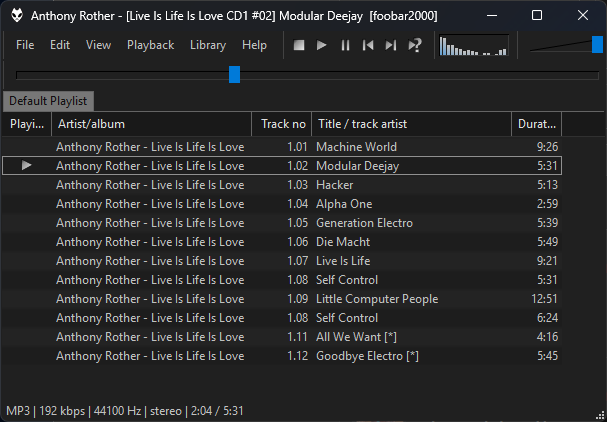Screen dimensions: 607x422
Task: Click the spectrum visualization display
Action: click(474, 45)
